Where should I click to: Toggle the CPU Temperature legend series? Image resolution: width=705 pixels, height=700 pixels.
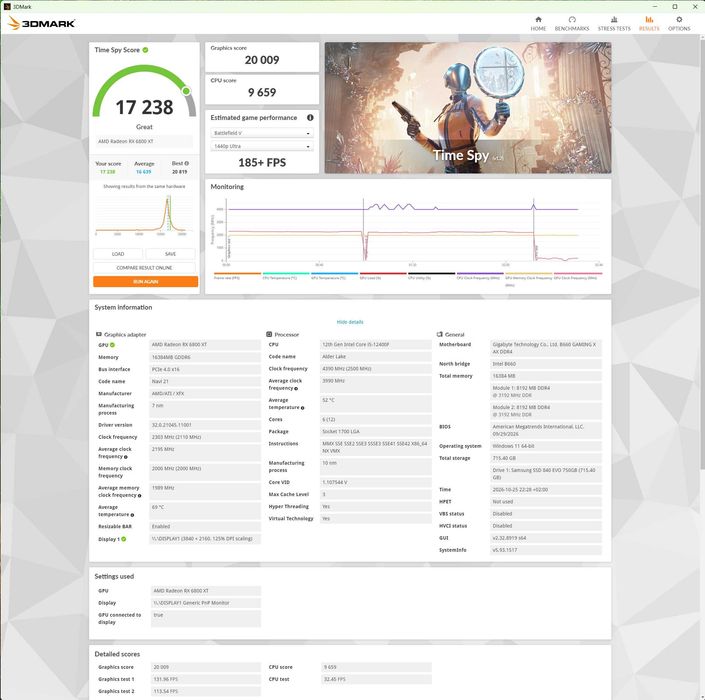click(x=286, y=276)
